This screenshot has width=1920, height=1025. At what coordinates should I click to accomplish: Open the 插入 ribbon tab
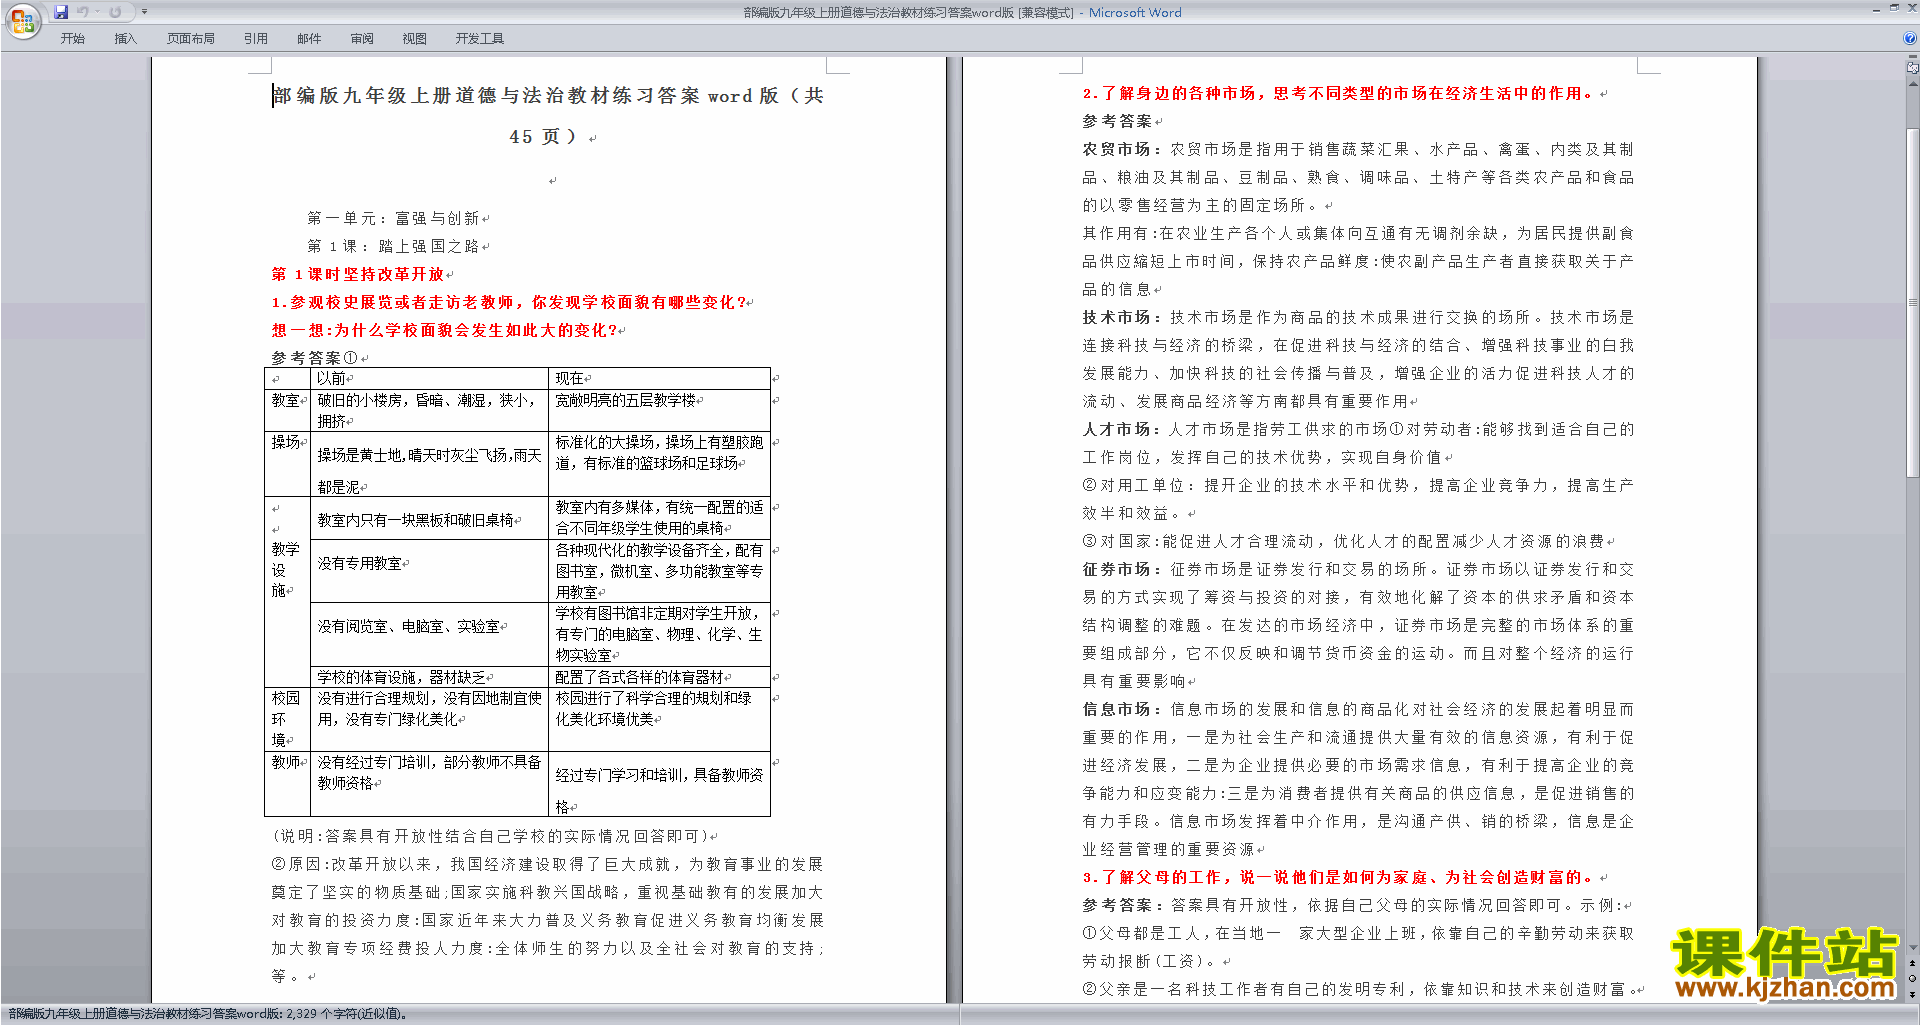tap(125, 39)
